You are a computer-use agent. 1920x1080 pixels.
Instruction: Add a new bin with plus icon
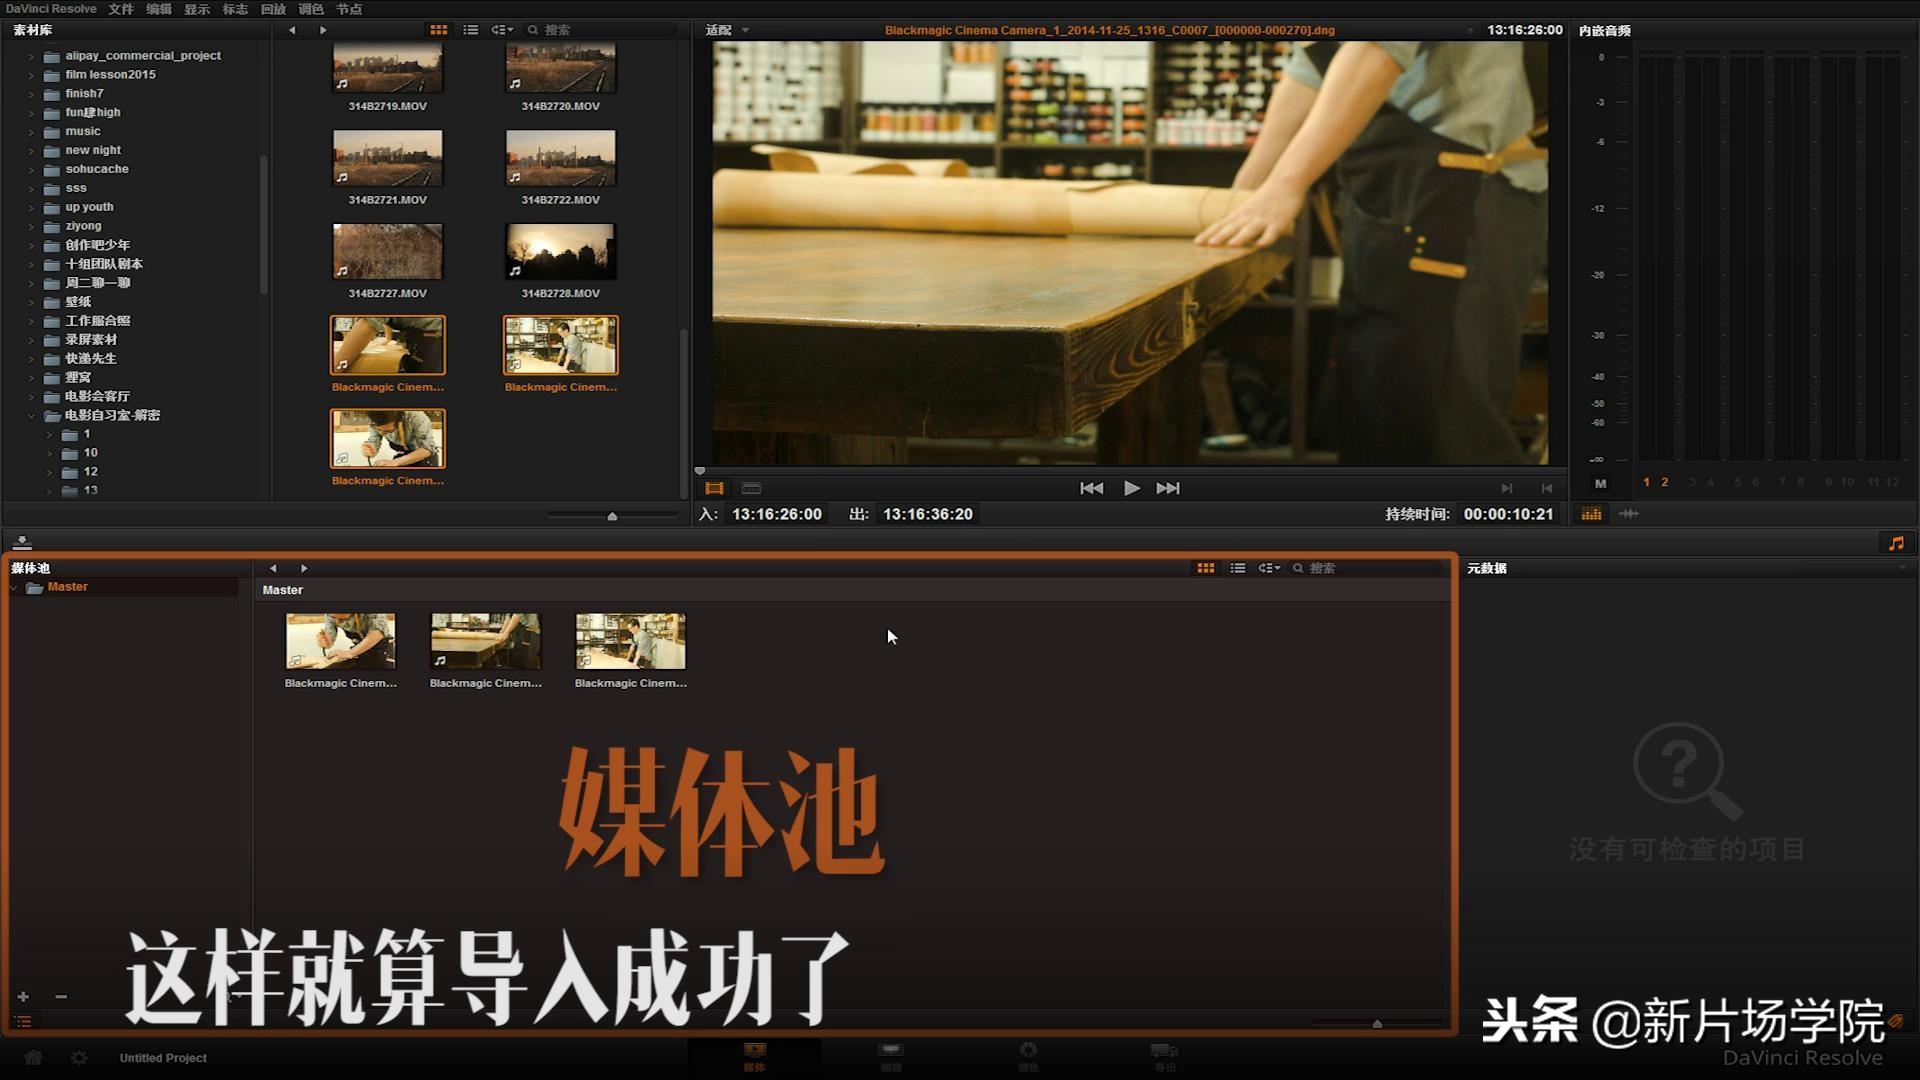point(23,997)
